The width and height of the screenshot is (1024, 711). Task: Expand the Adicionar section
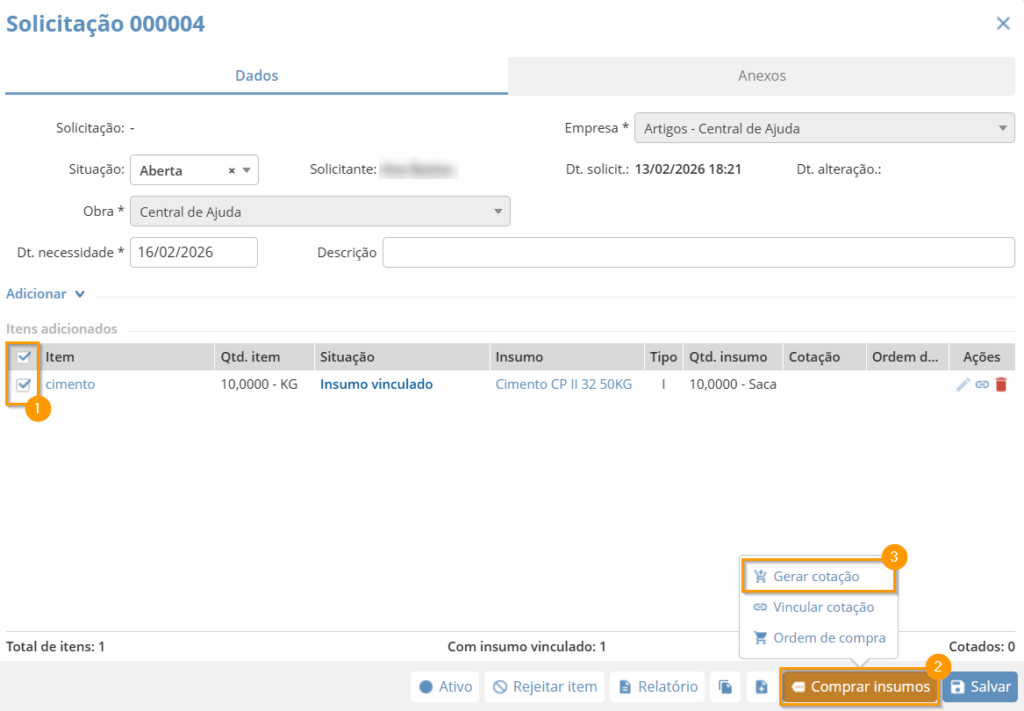tap(46, 294)
